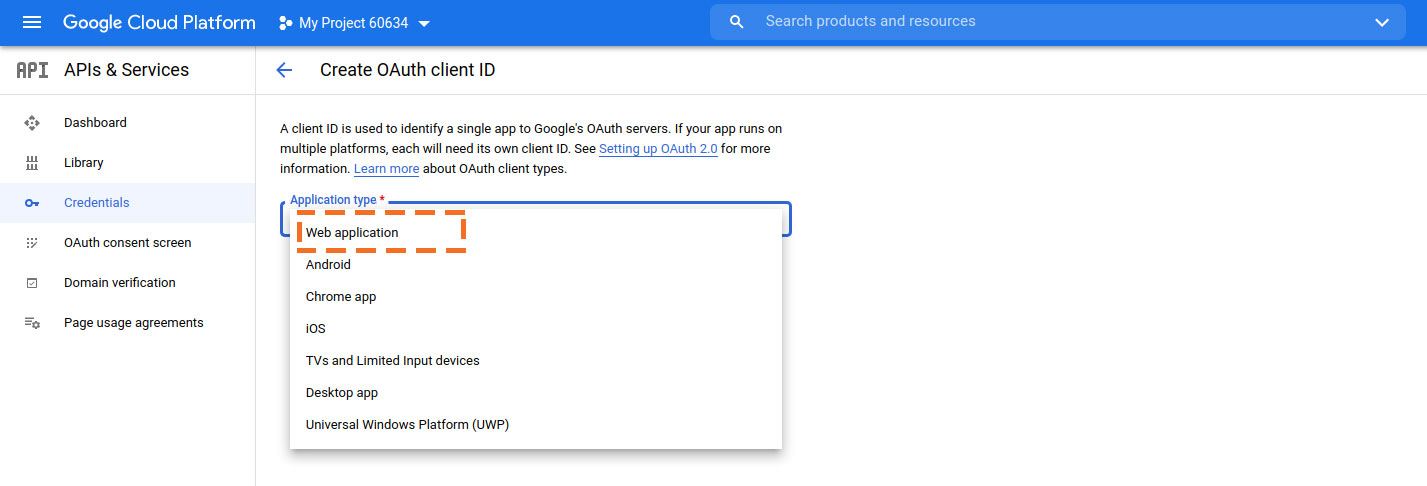Click the search magnifier icon
1427x486 pixels.
coord(737,22)
